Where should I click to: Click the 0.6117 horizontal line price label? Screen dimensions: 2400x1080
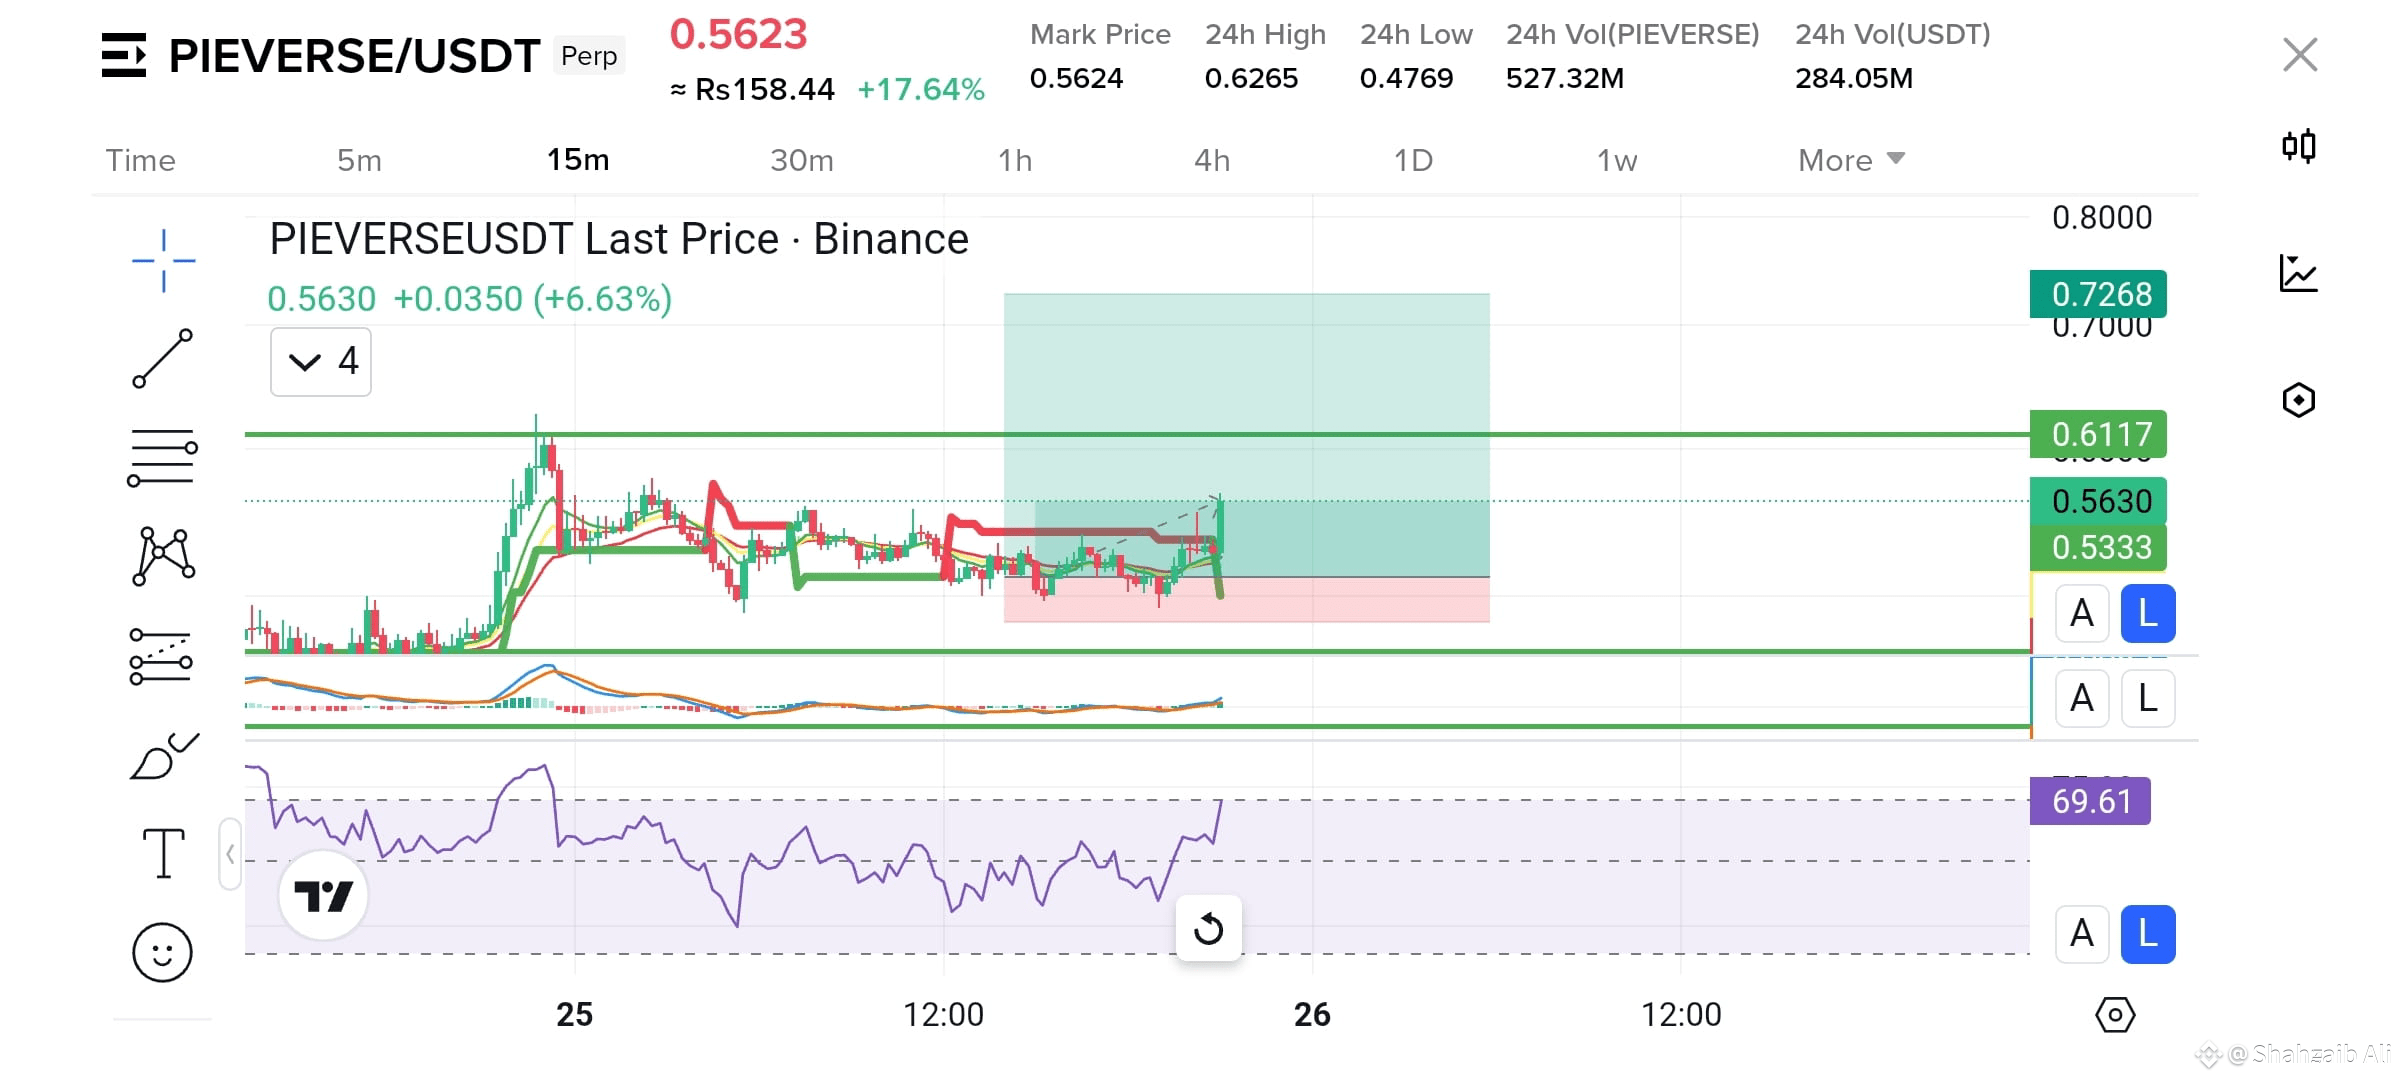click(2098, 434)
